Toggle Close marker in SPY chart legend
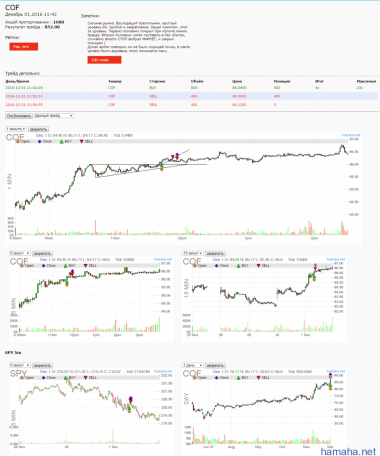The width and height of the screenshot is (380, 456). click(x=43, y=378)
